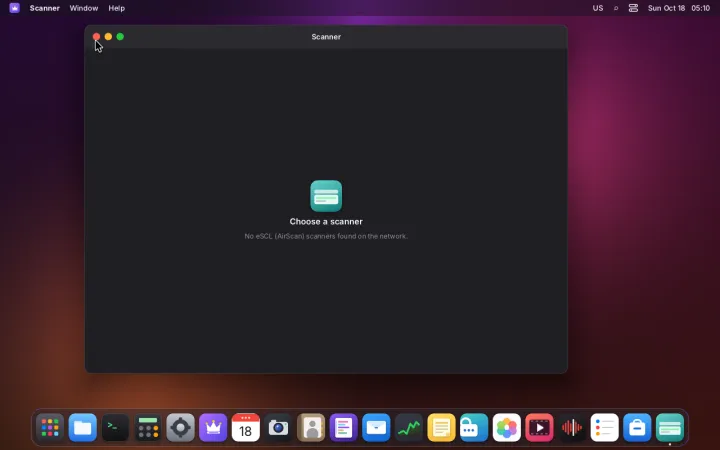This screenshot has width=720, height=450.
Task: Open the Calculator in the dock
Action: (x=148, y=428)
